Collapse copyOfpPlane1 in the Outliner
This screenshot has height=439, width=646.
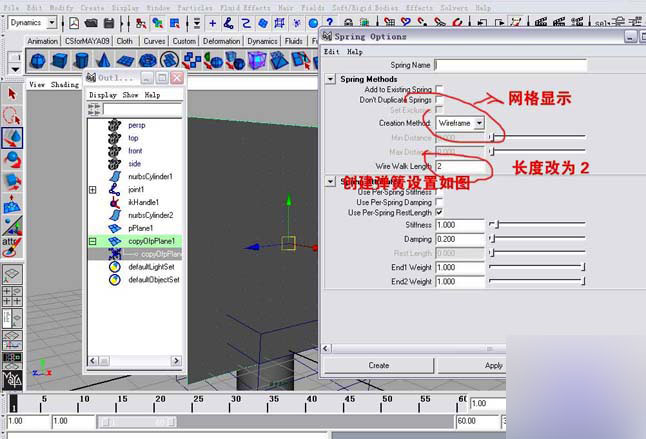(x=93, y=241)
